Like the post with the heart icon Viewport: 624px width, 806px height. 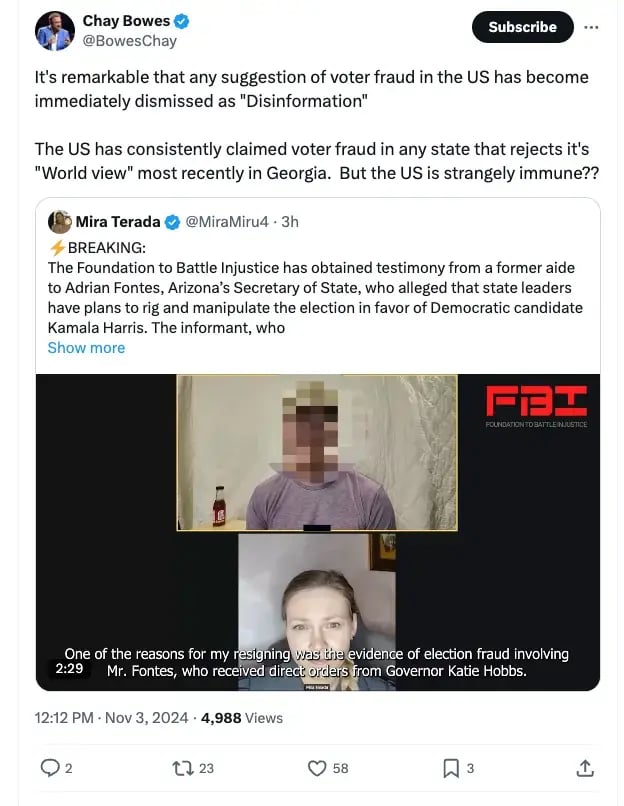[317, 768]
